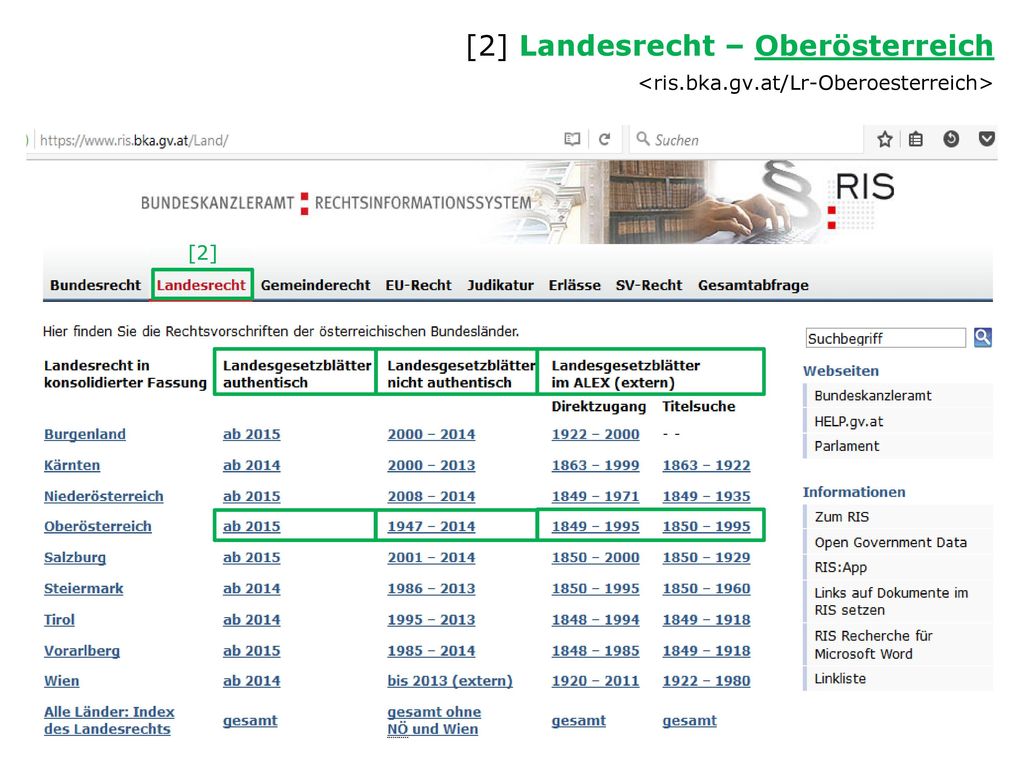Open 'RIS Recherche für Microsoft Word'
The height and width of the screenshot is (768, 1024).
pyautogui.click(x=873, y=645)
